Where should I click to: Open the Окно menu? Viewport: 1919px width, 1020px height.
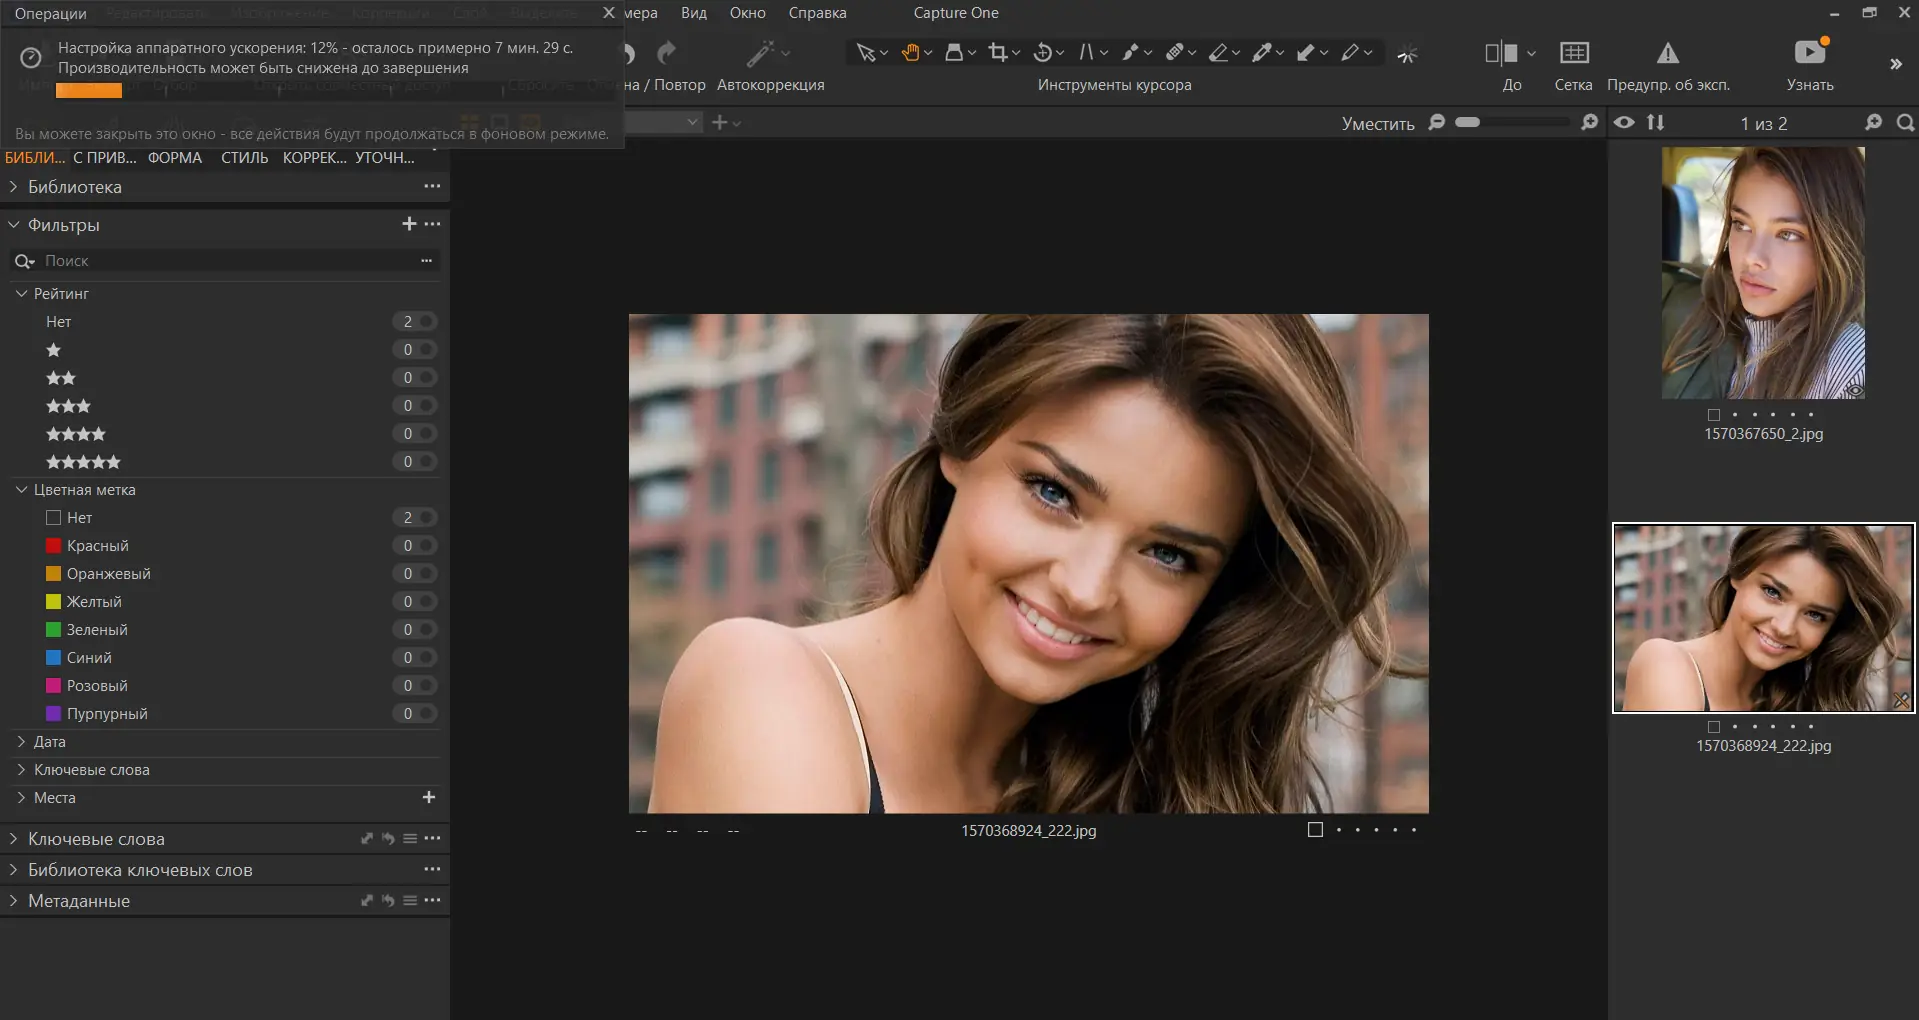[748, 13]
